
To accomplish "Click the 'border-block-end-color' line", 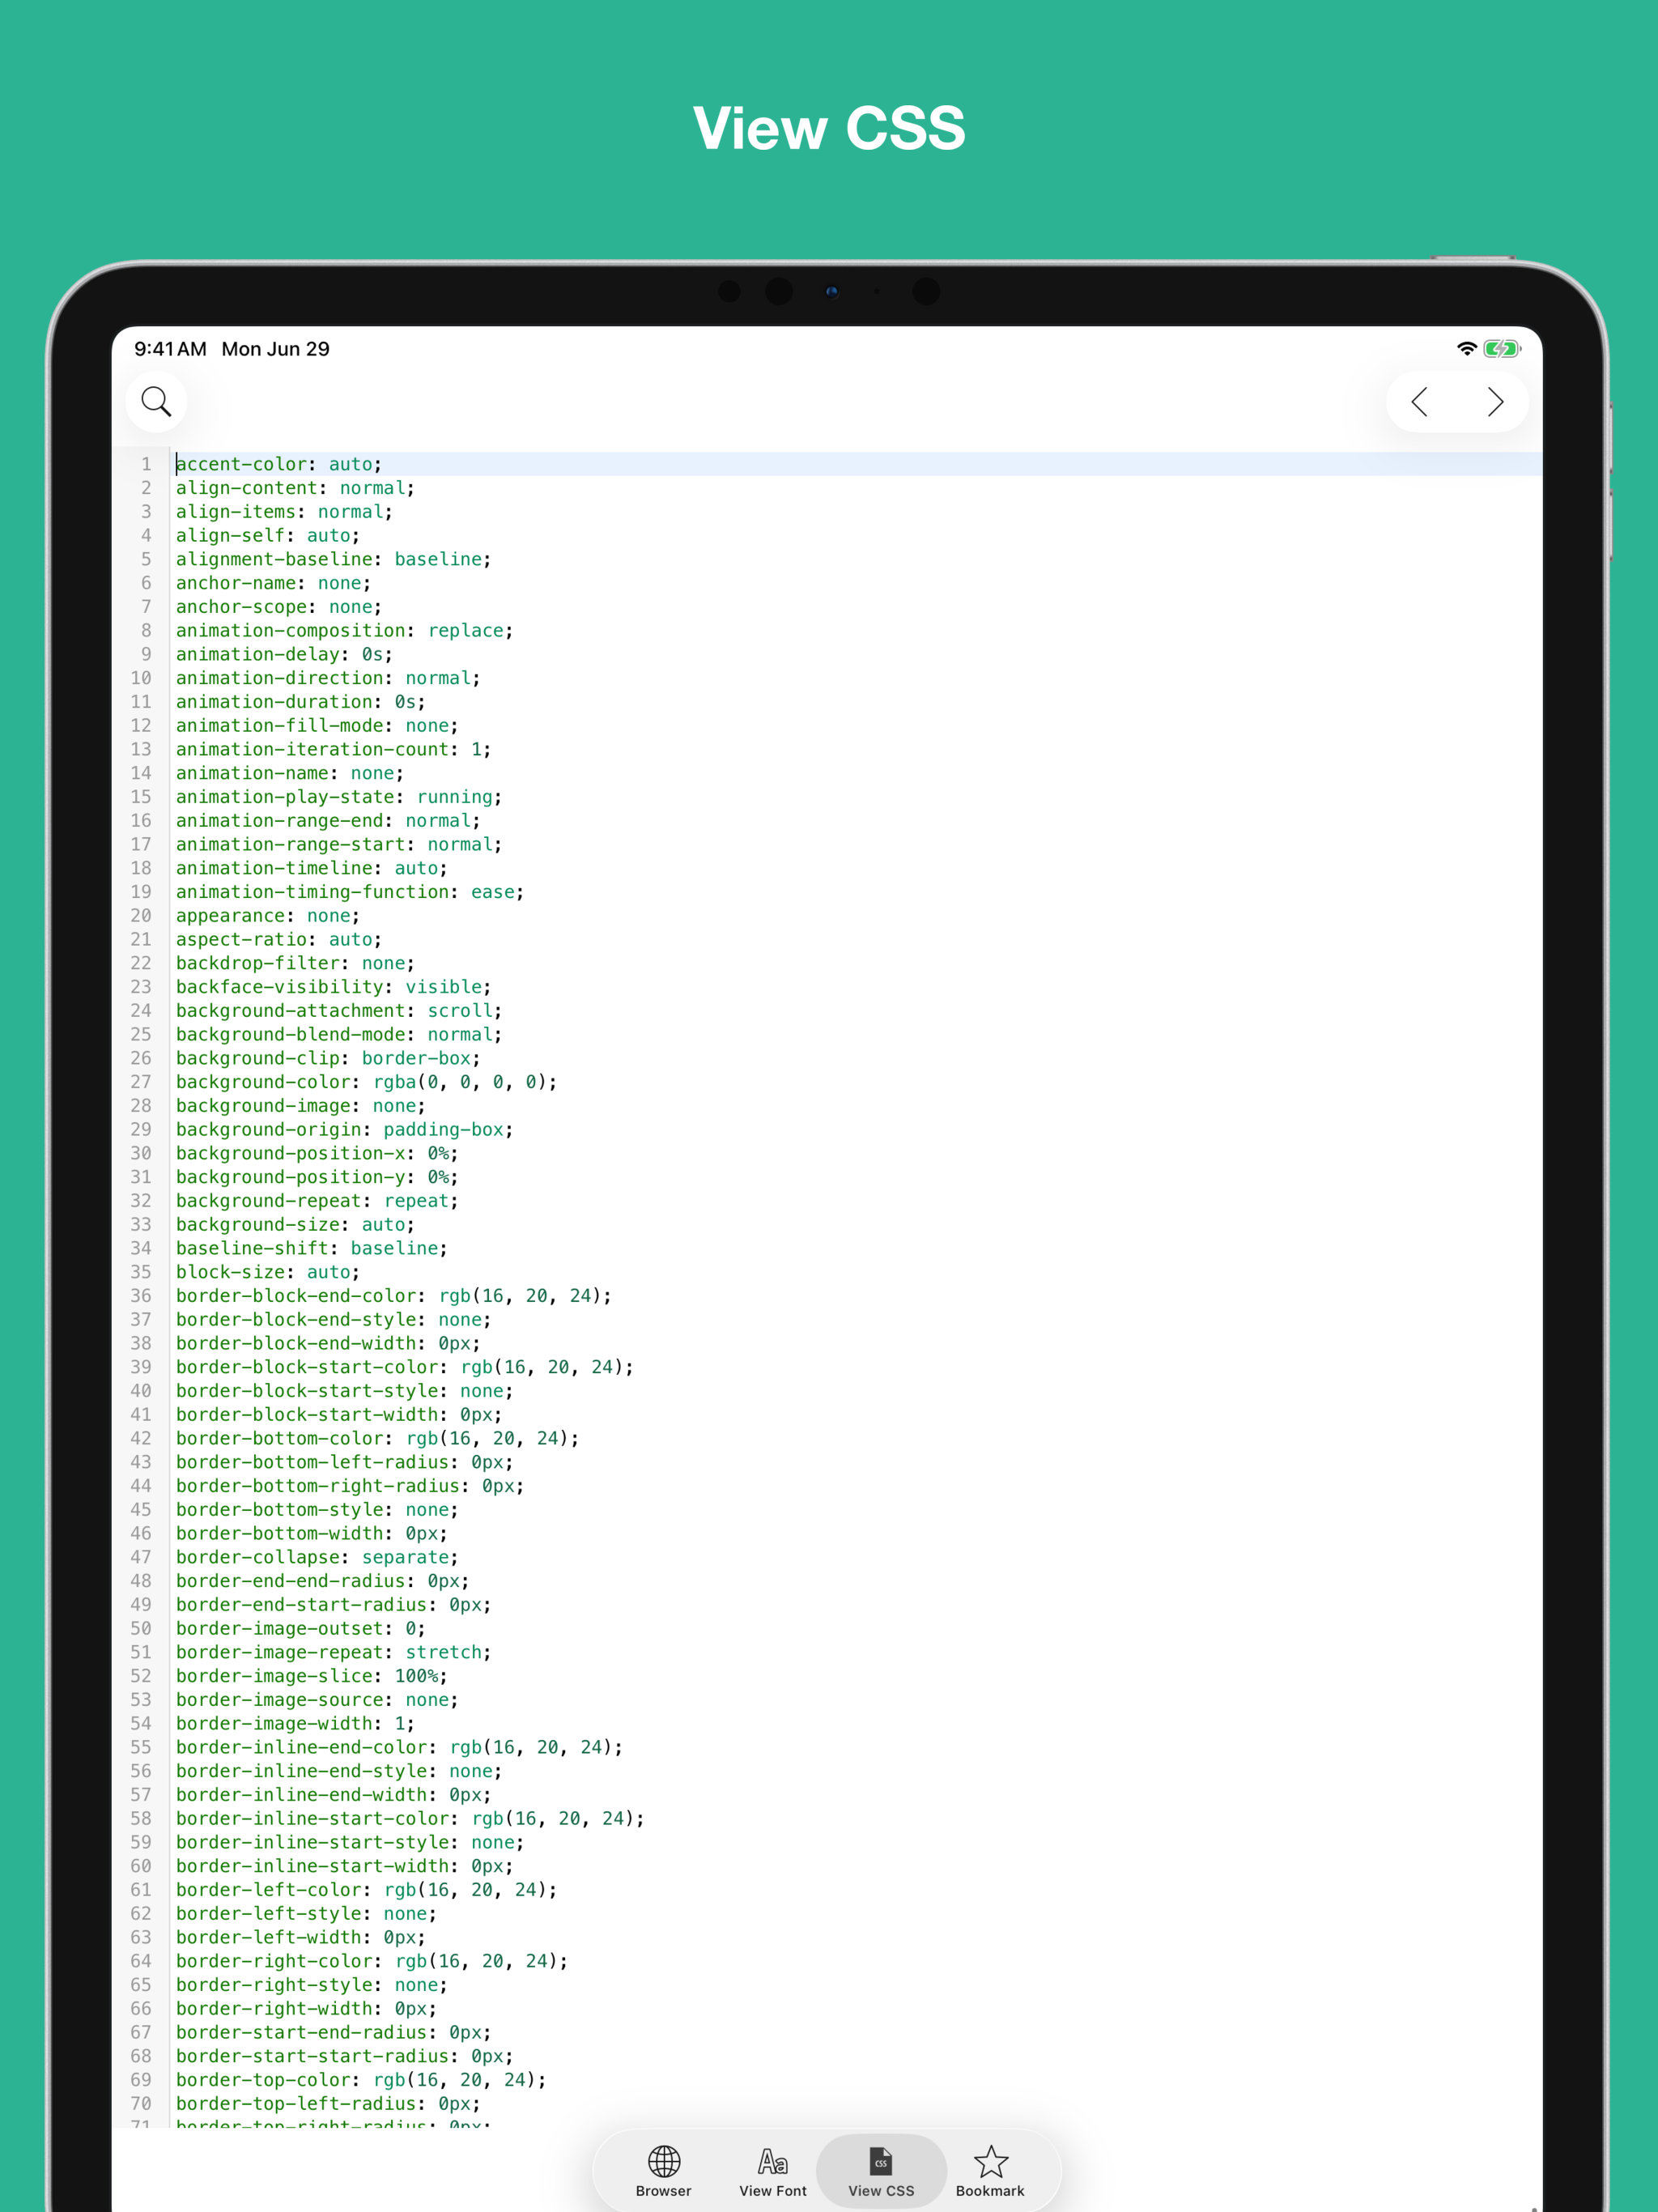I will pyautogui.click(x=394, y=1296).
